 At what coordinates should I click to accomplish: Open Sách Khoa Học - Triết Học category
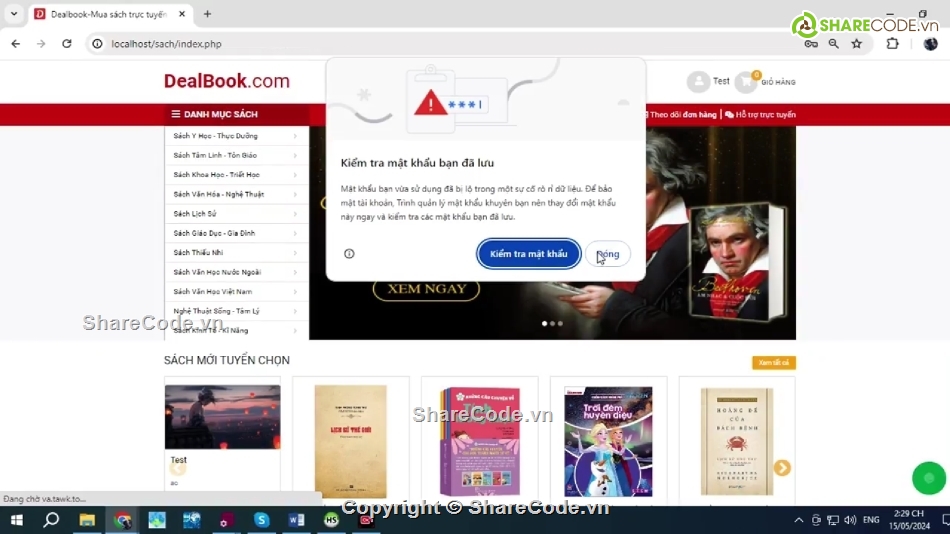click(216, 175)
